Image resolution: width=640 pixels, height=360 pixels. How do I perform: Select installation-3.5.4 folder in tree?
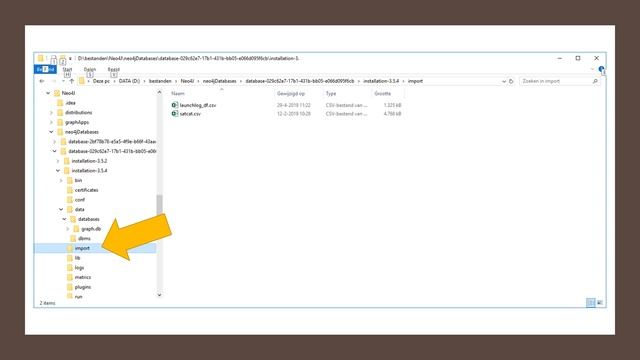point(89,171)
